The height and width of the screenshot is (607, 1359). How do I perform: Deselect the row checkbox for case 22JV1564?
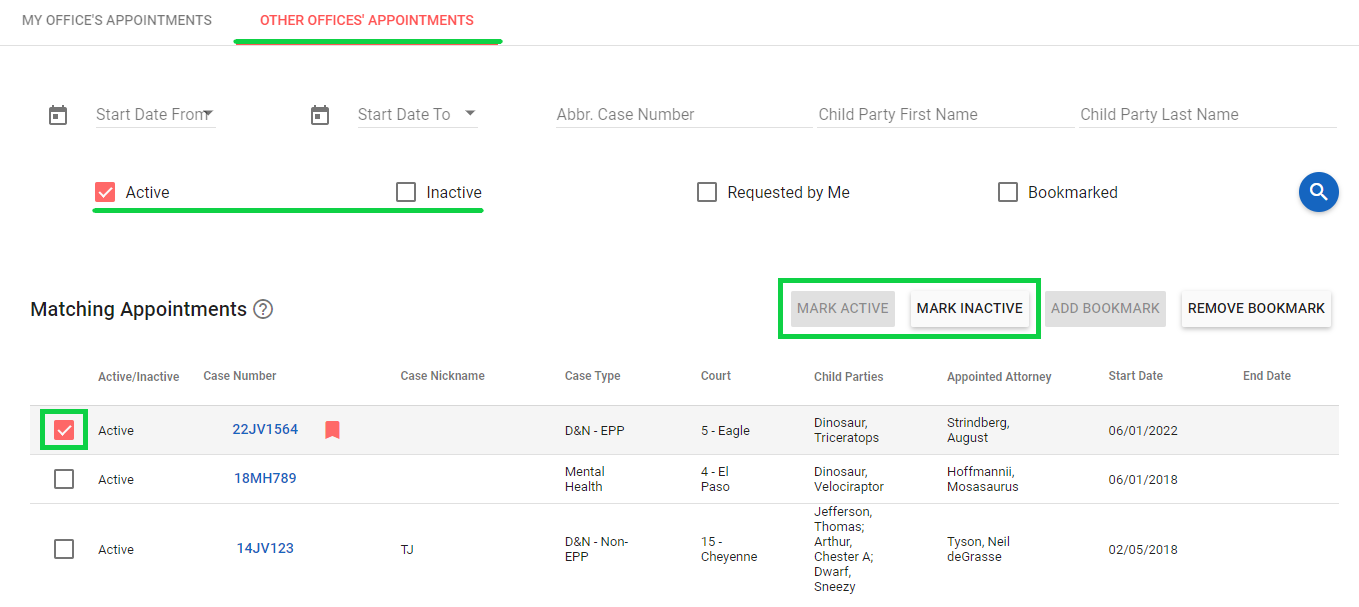pyautogui.click(x=64, y=430)
